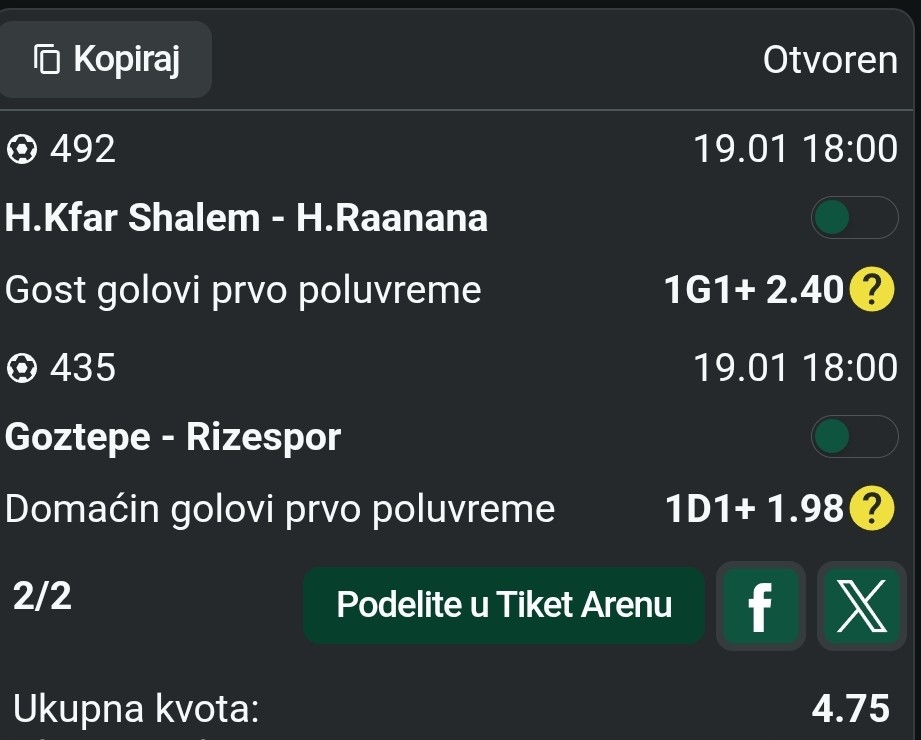This screenshot has width=921, height=740.
Task: Open help icon for 1G1+ bet
Action: (871, 291)
